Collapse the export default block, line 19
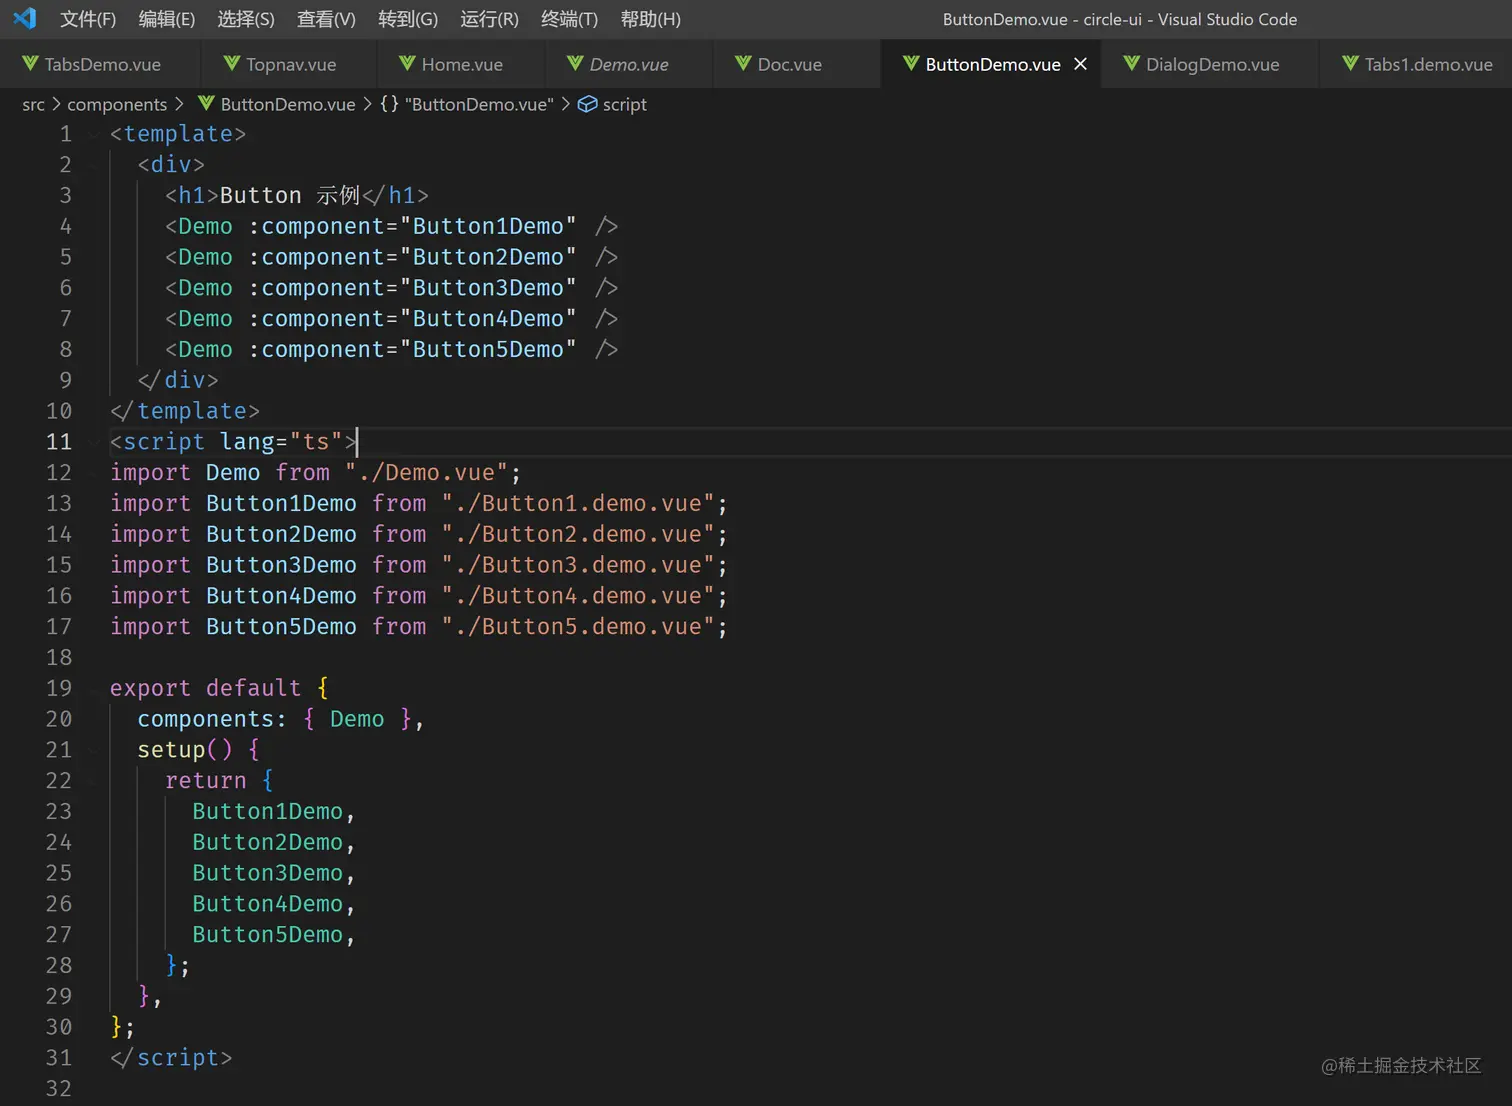The image size is (1512, 1106). tap(94, 688)
